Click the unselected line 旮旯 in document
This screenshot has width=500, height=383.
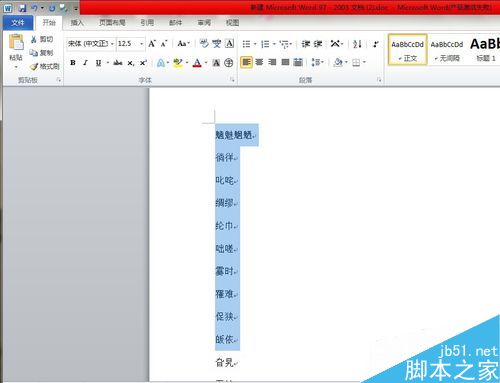(224, 362)
